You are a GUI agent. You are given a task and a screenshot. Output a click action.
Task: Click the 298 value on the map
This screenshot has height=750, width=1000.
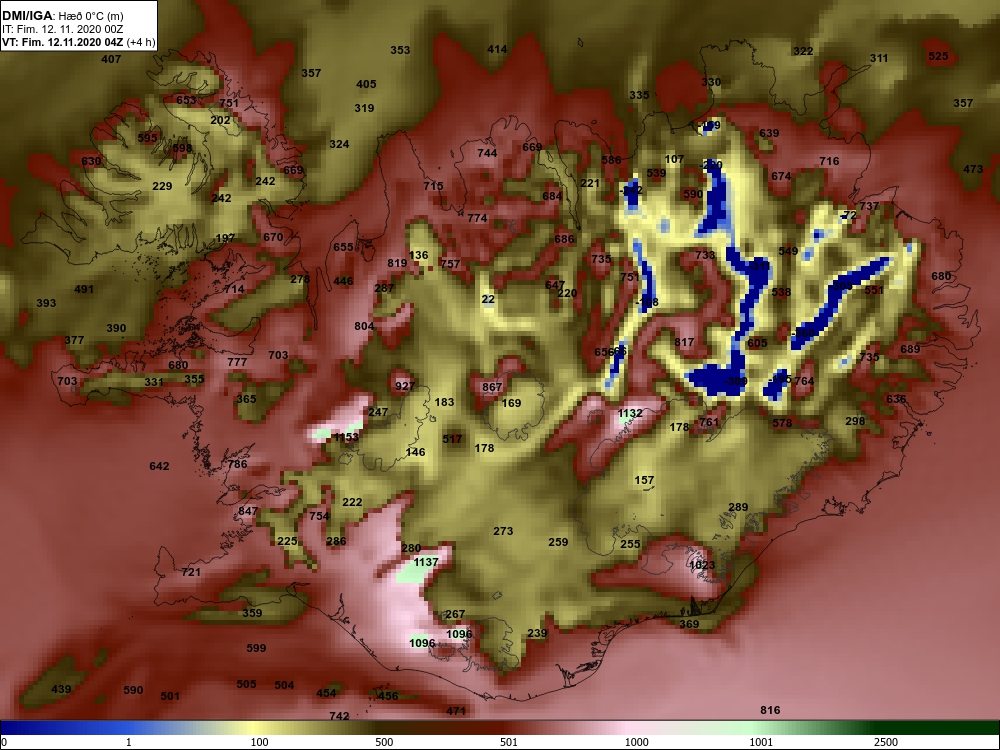pos(855,422)
